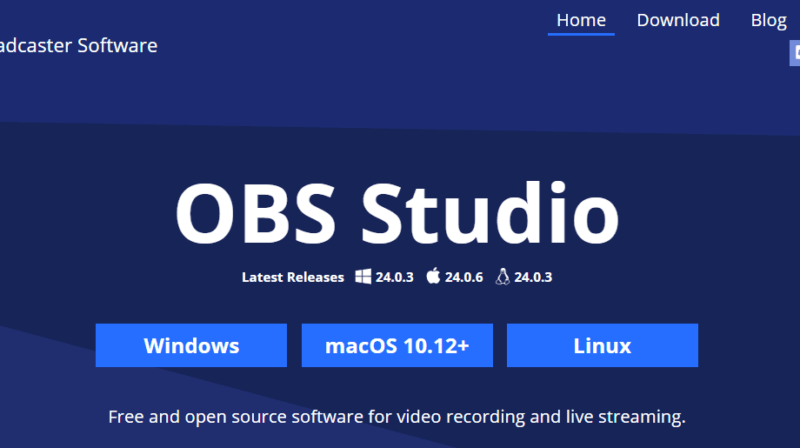Image resolution: width=800 pixels, height=448 pixels.
Task: Open the Download nav item
Action: 678,20
